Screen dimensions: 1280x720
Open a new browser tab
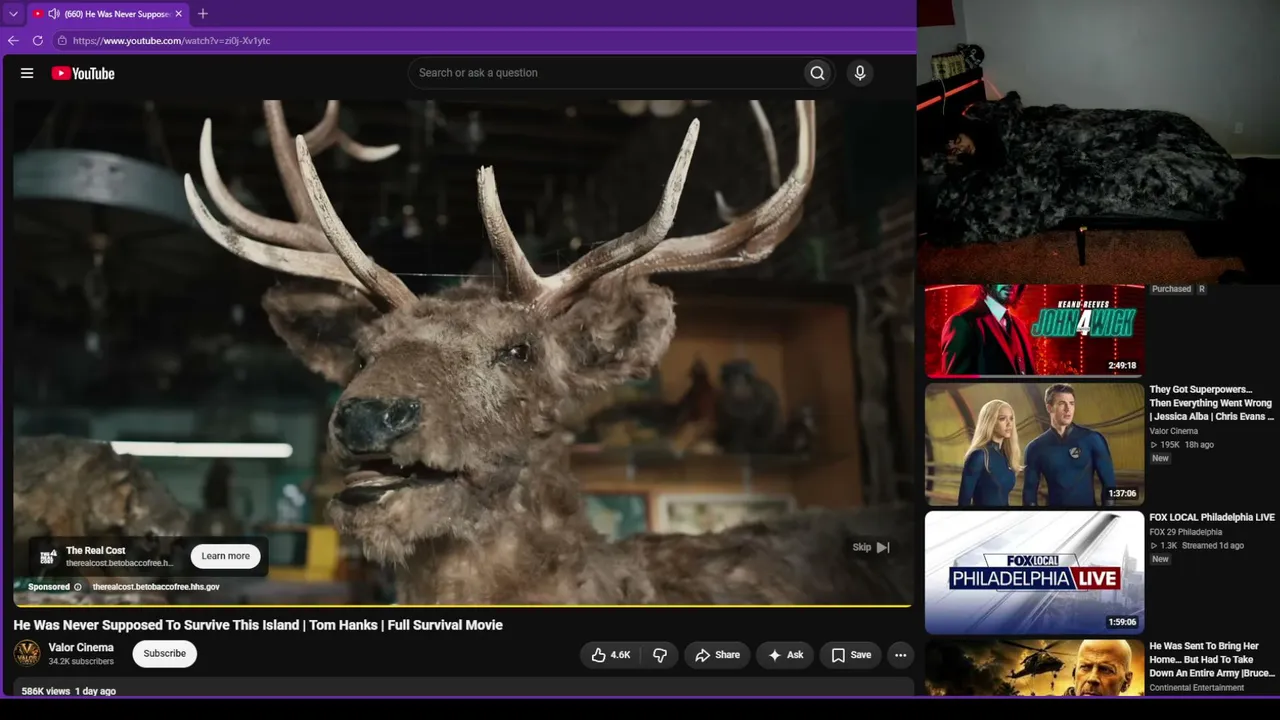[203, 14]
